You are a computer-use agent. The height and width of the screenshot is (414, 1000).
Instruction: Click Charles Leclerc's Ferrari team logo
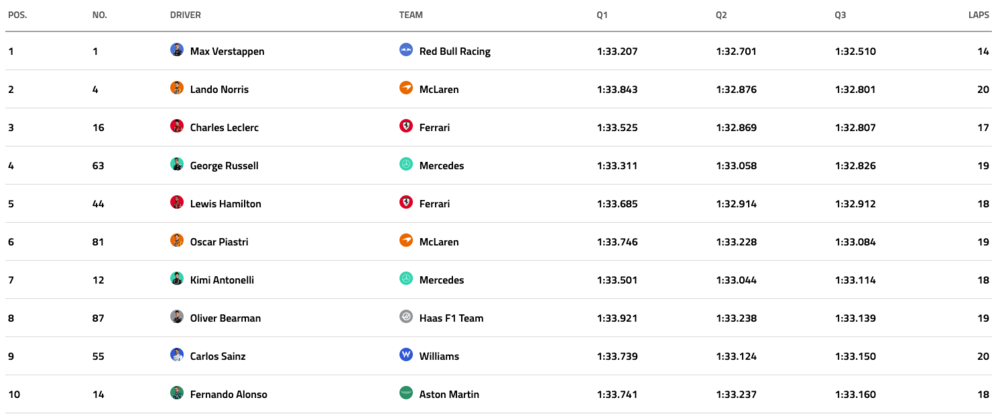(406, 126)
